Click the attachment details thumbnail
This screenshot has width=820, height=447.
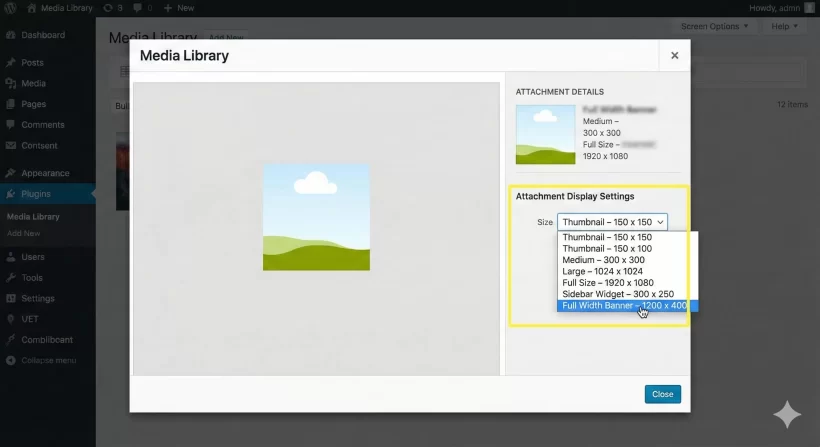click(x=545, y=134)
